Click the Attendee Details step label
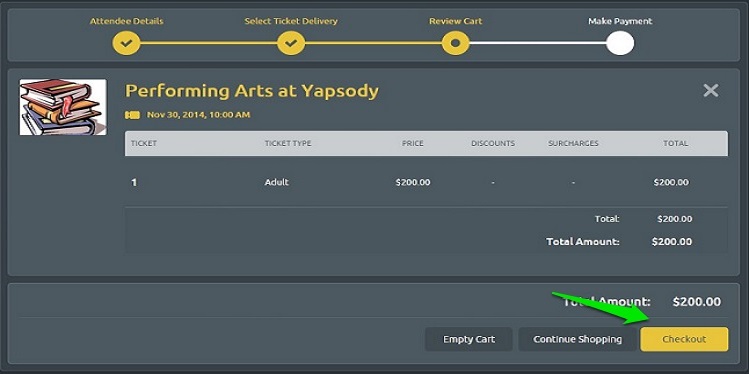Viewport: 749px width, 374px height. pos(127,21)
